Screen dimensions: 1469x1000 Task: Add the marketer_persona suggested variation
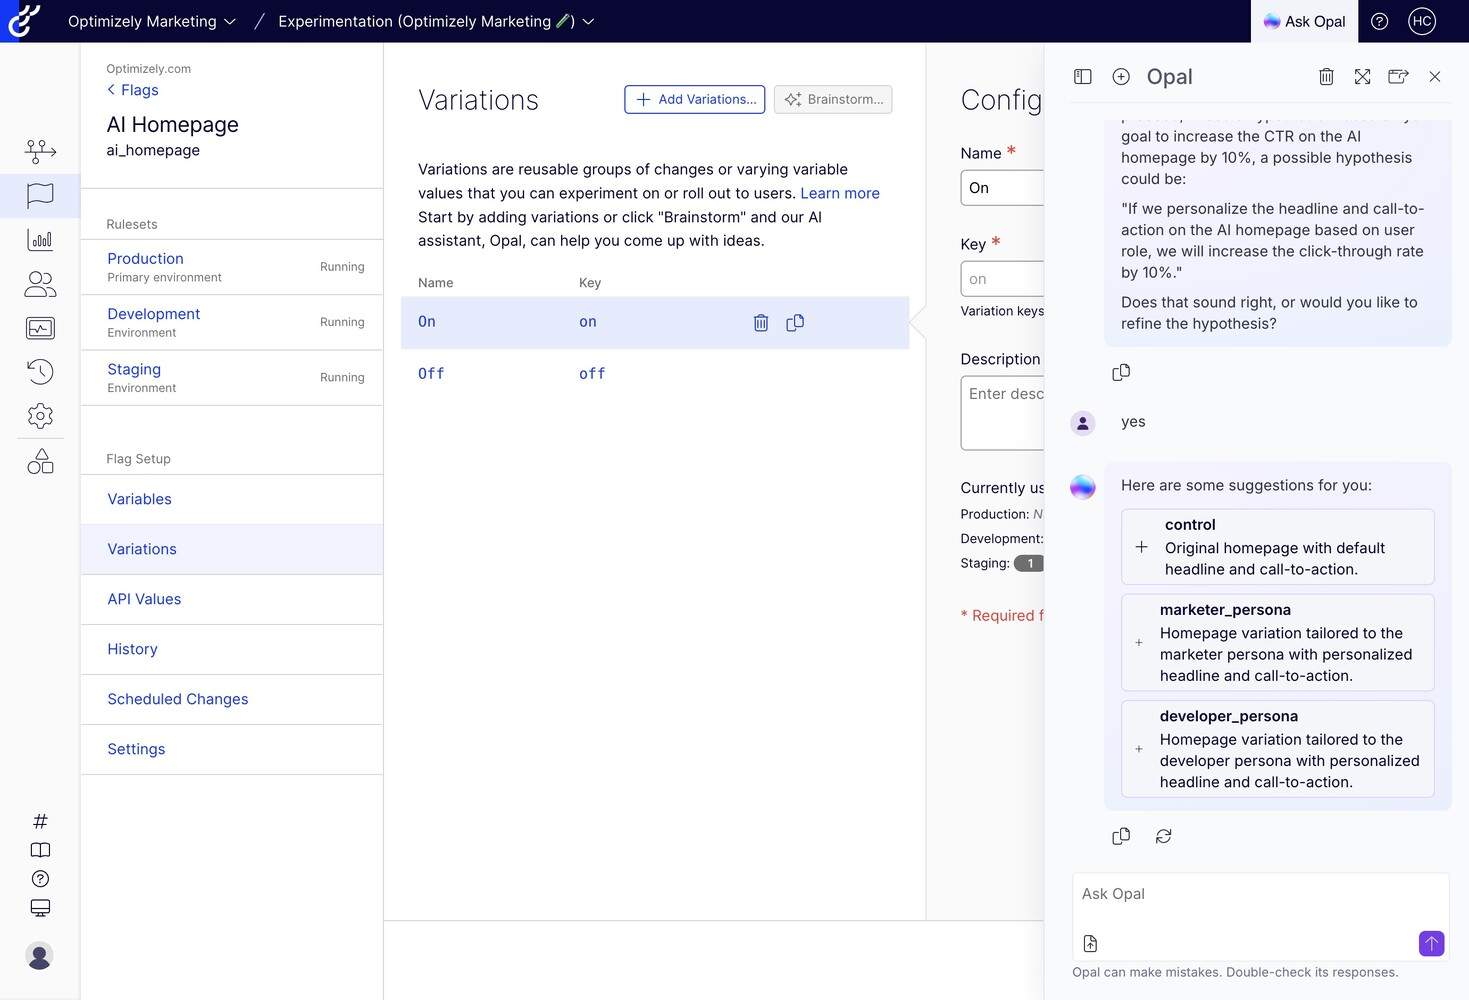click(x=1139, y=643)
